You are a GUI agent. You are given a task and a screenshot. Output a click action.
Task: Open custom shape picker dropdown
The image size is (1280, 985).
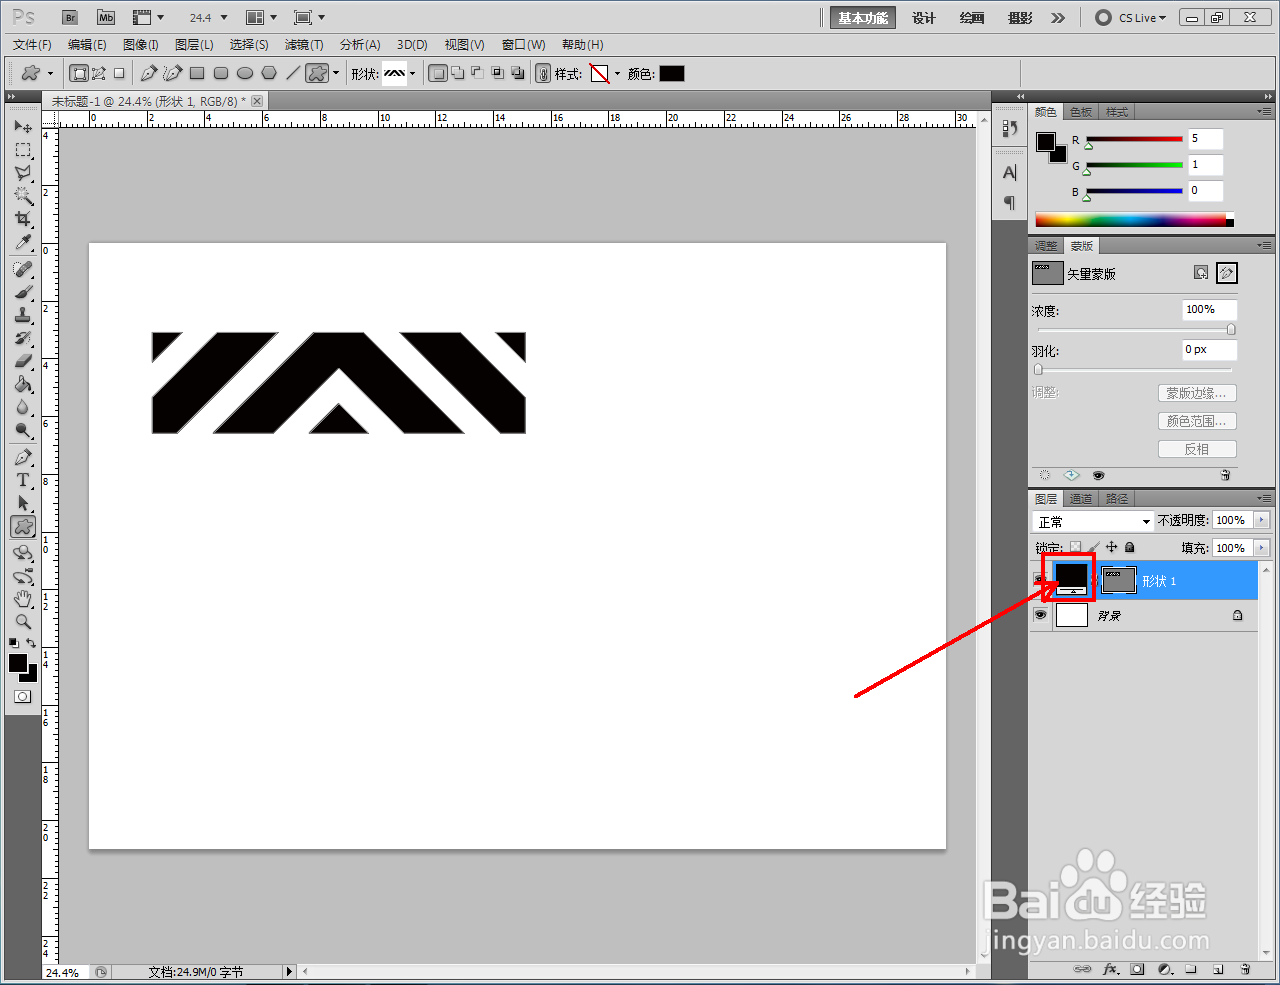coord(412,73)
